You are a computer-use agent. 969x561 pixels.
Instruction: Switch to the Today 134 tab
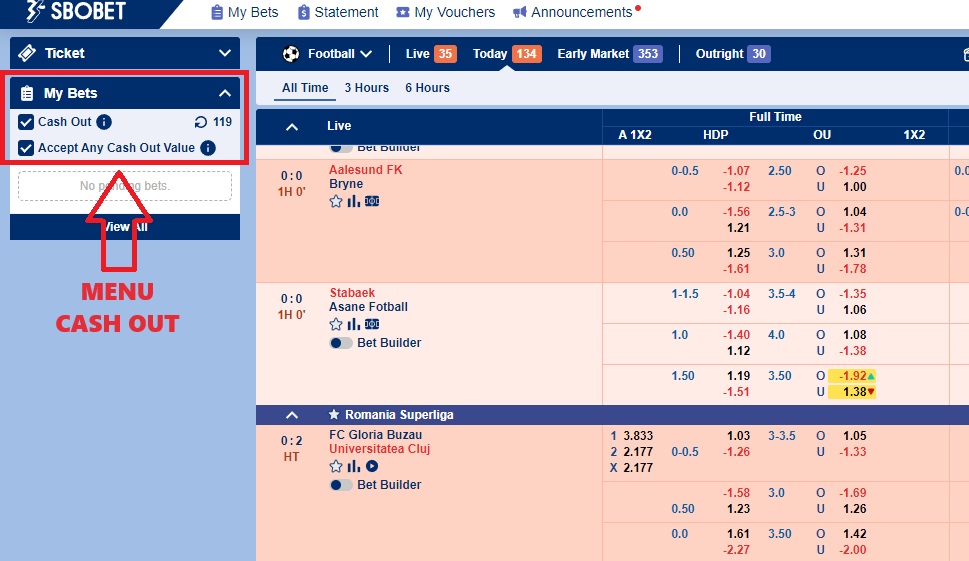click(507, 54)
